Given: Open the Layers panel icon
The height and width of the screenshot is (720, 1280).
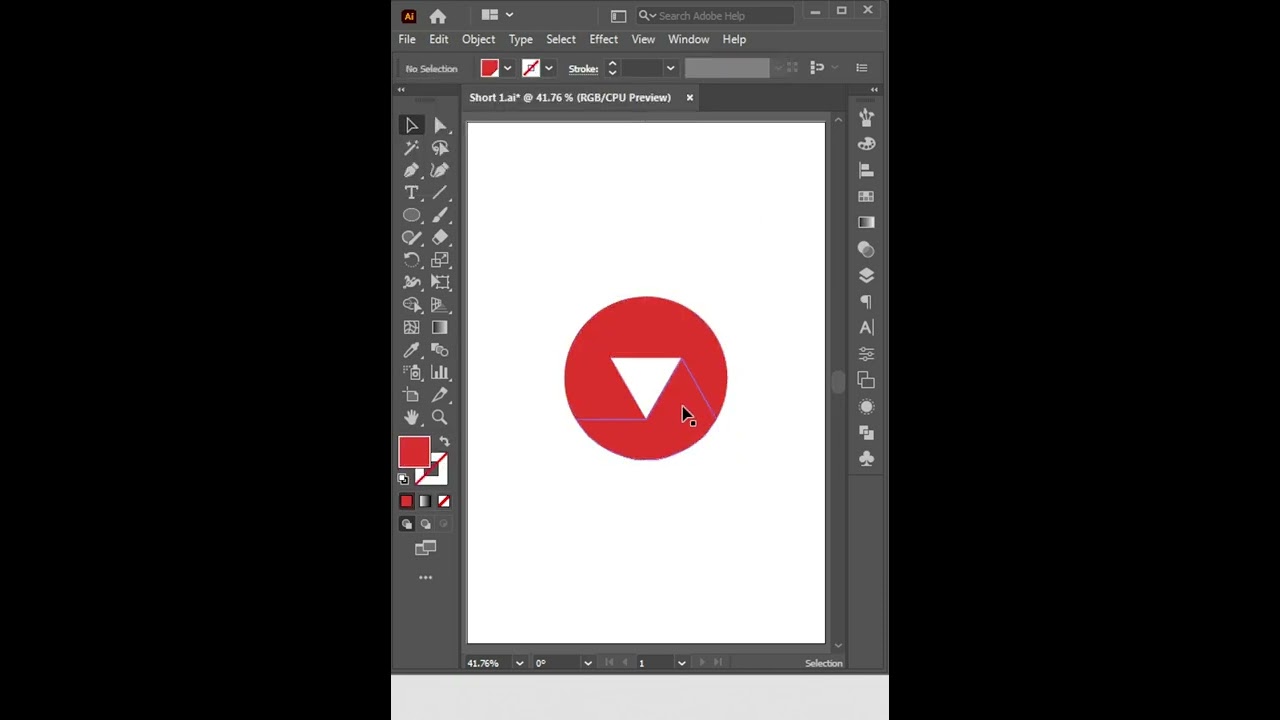Looking at the screenshot, I should (866, 275).
